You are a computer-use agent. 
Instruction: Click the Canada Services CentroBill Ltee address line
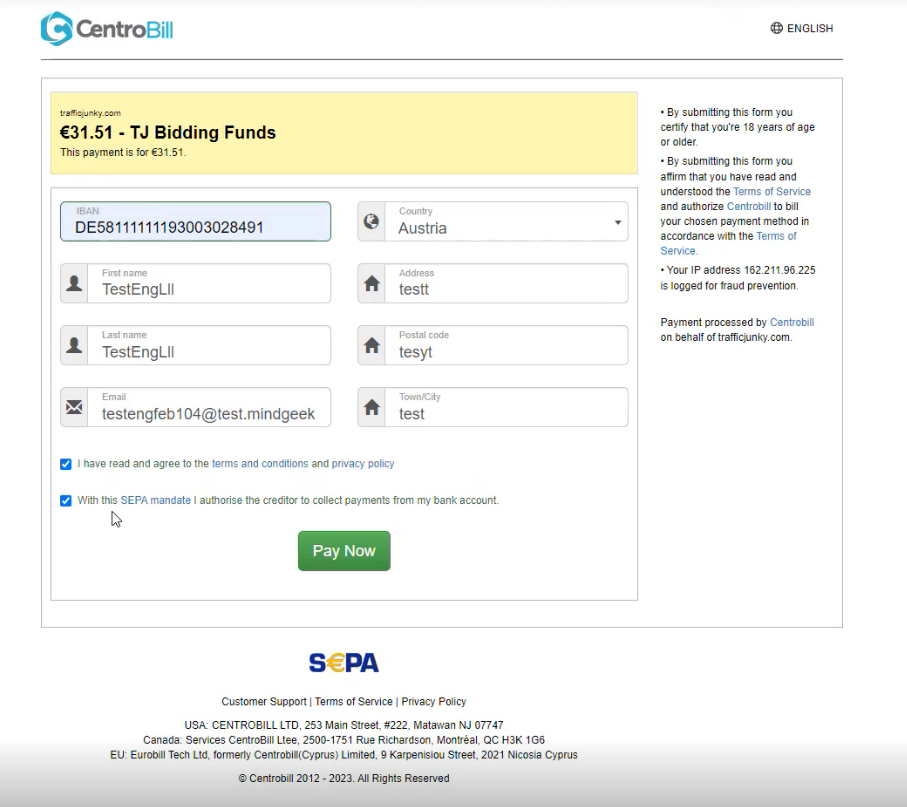[344, 740]
